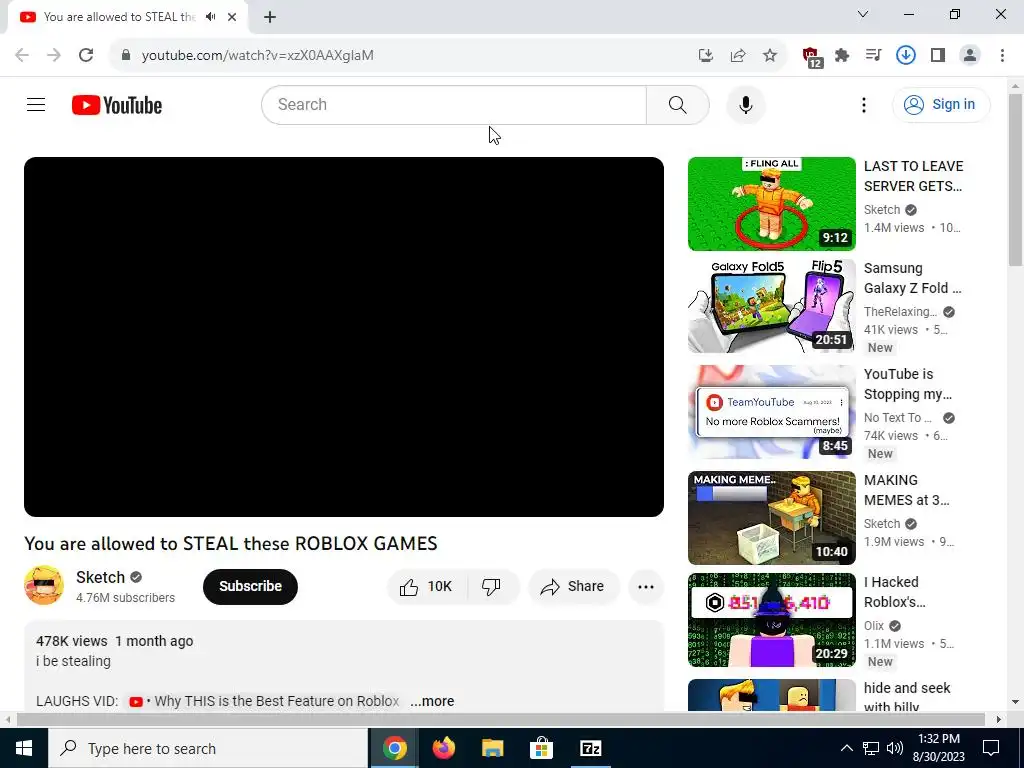Click Windows taskbar search box
Image resolution: width=1024 pixels, height=768 pixels.
[208, 748]
